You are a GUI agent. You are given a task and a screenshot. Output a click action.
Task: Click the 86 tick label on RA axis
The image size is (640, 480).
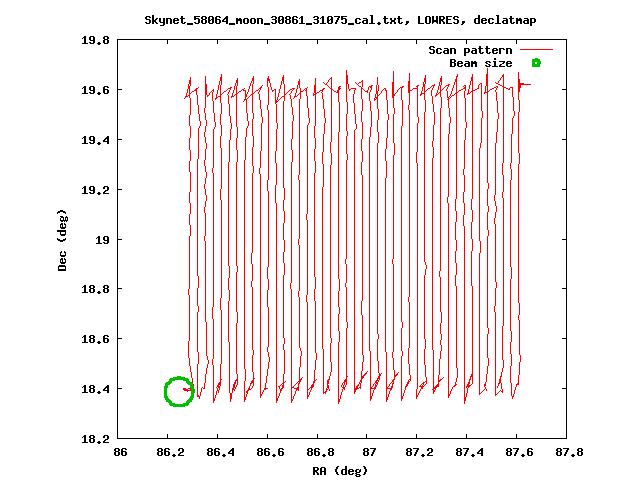[120, 452]
